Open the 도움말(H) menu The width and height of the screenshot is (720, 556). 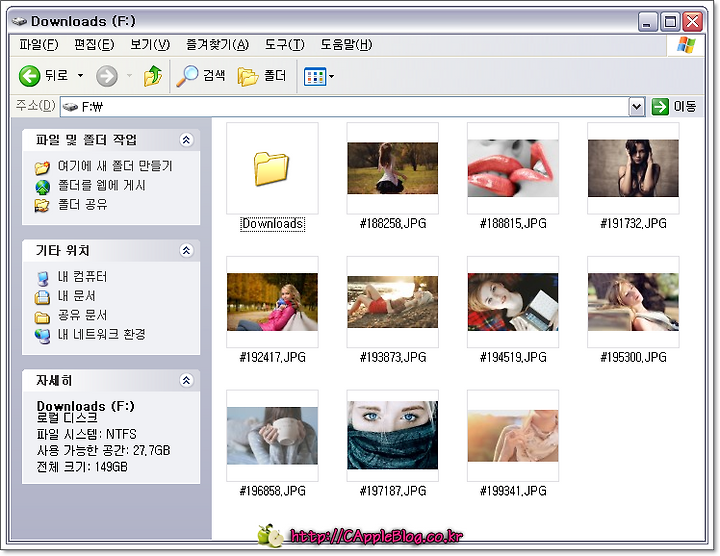coord(346,45)
